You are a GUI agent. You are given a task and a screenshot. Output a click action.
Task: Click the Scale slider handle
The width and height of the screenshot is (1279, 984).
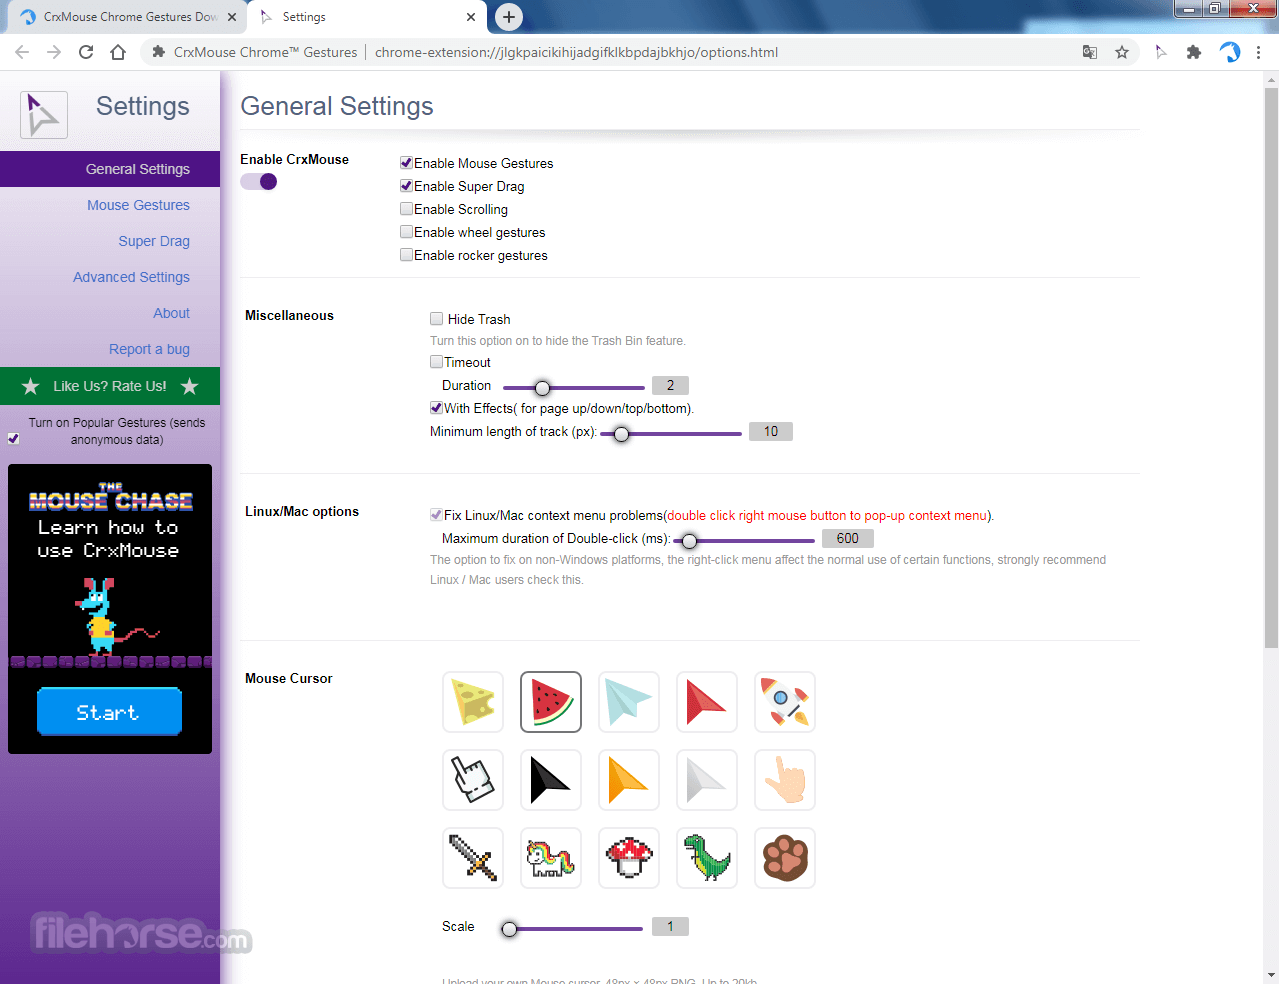509,929
